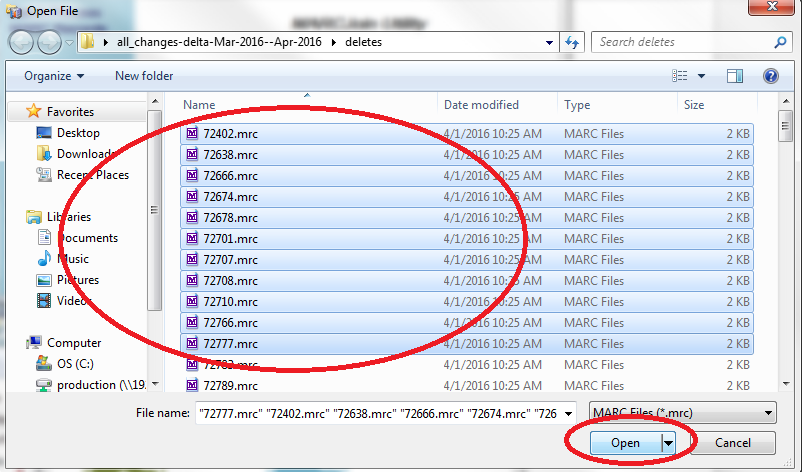This screenshot has height=472, width=802.
Task: Sort files by Date modified column
Action: pyautogui.click(x=481, y=105)
